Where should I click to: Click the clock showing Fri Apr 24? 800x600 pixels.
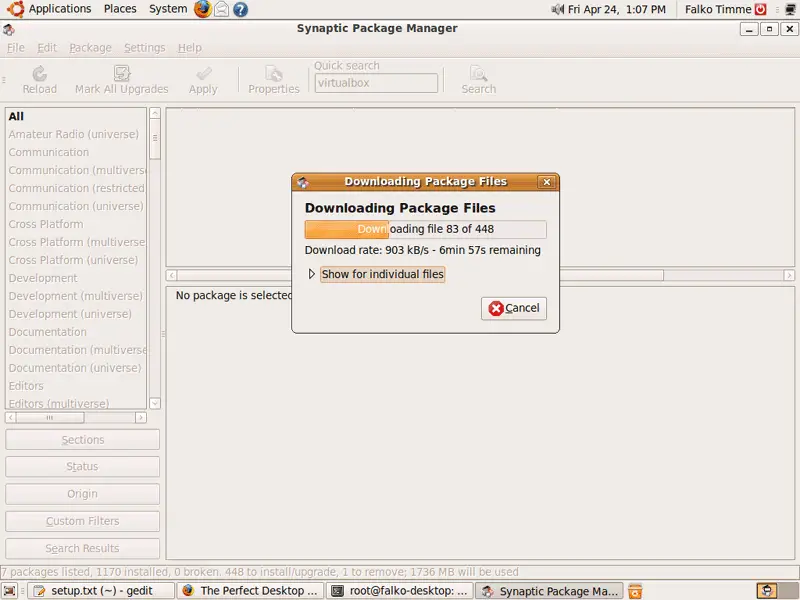(x=616, y=9)
